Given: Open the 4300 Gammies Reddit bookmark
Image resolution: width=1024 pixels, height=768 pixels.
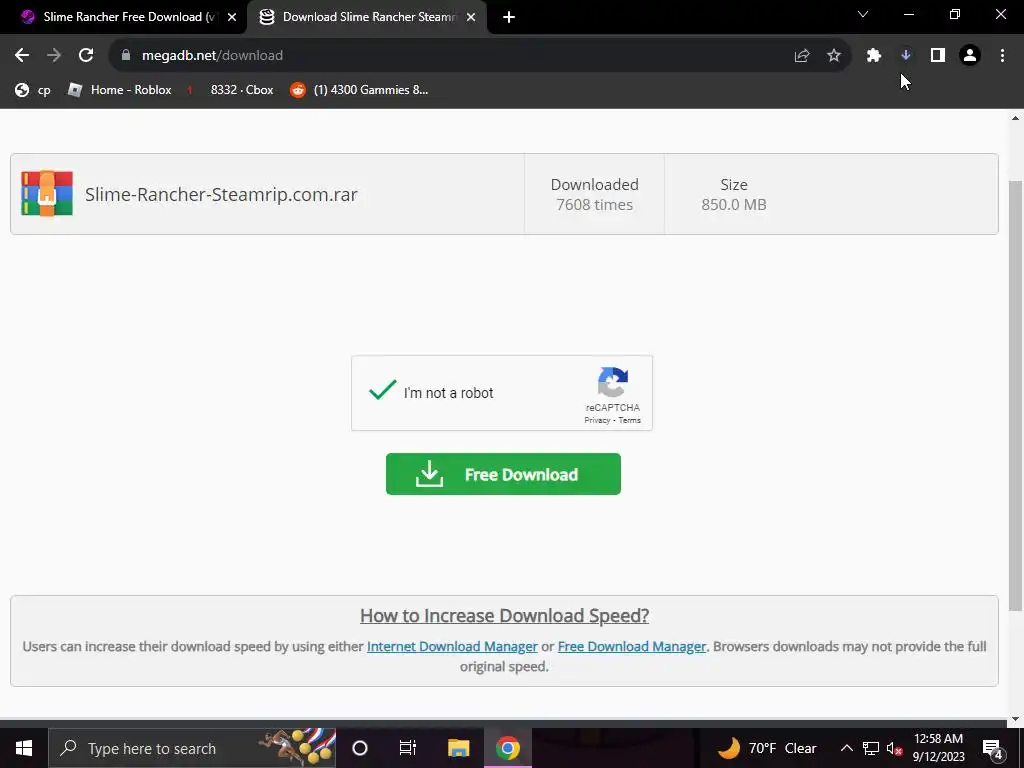Looking at the screenshot, I should pyautogui.click(x=359, y=90).
